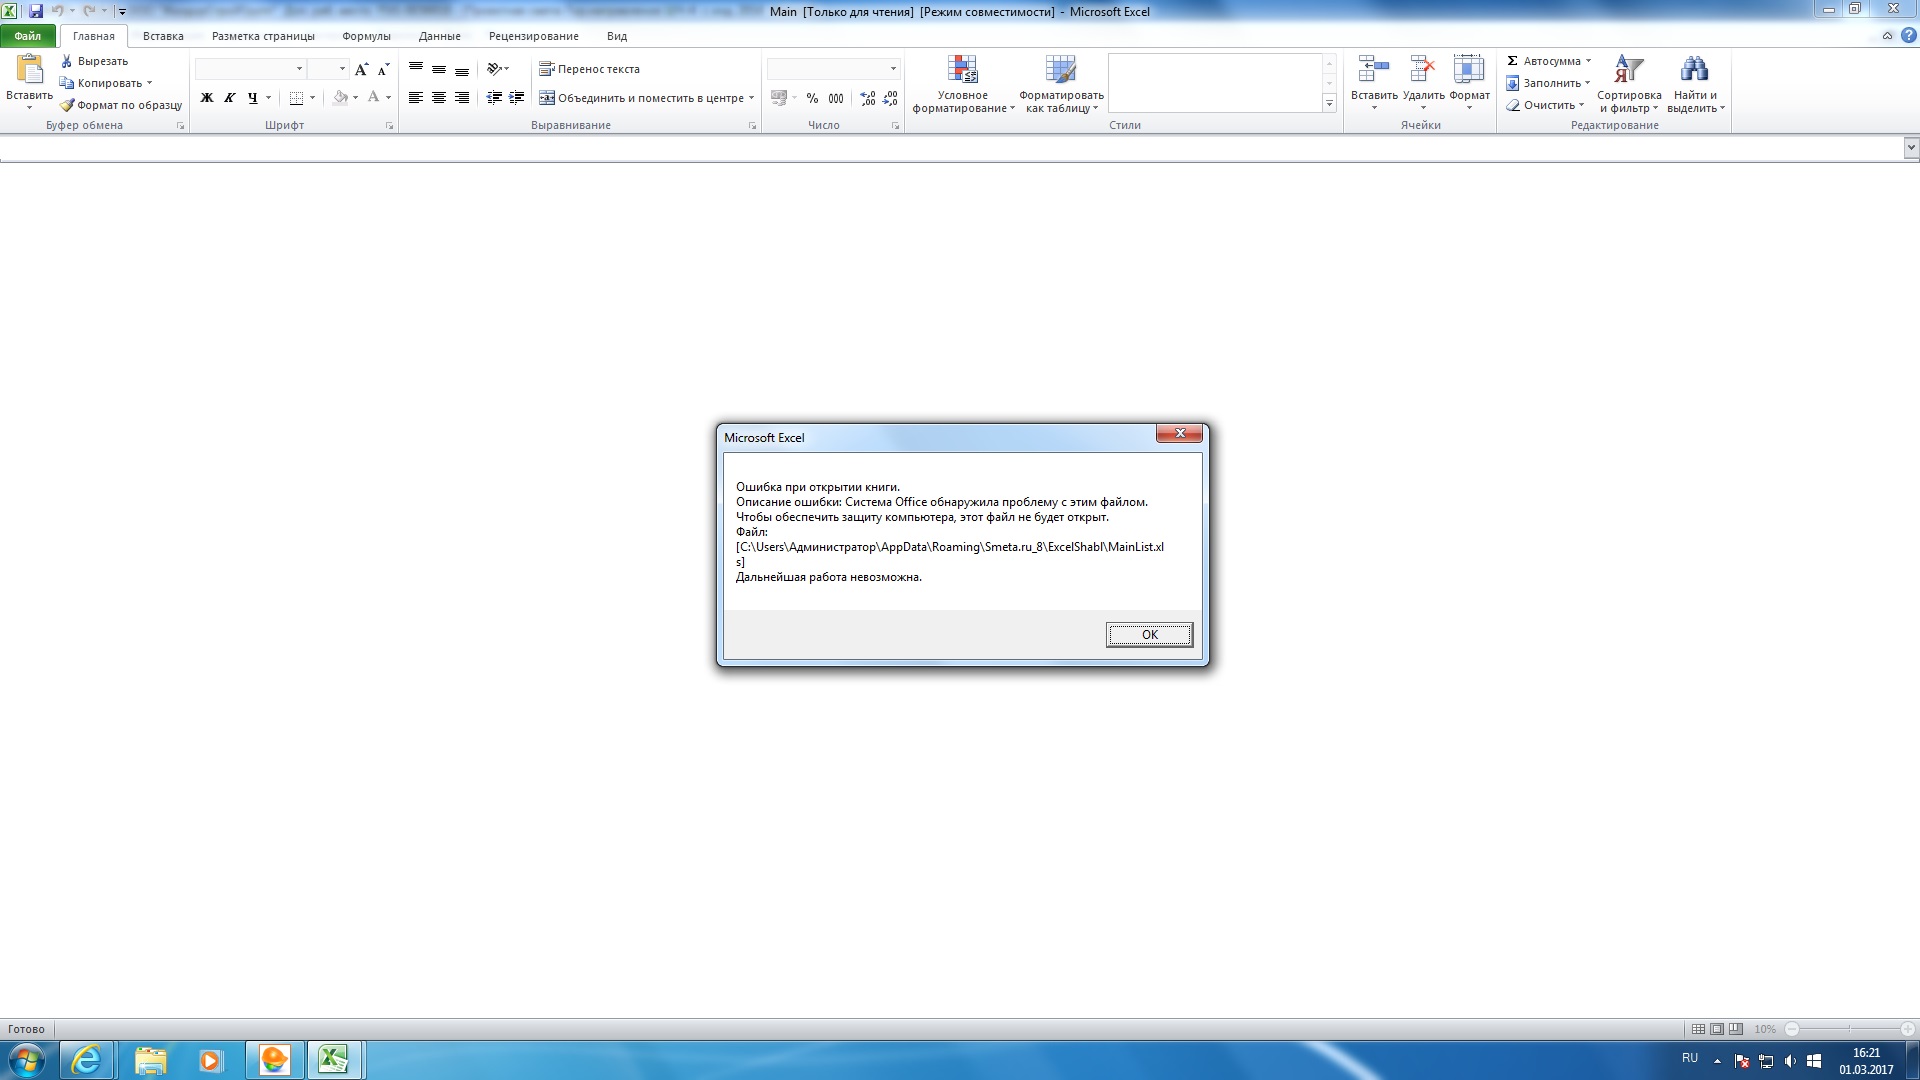Select Формат по образцу brush
The height and width of the screenshot is (1080, 1920).
(121, 105)
